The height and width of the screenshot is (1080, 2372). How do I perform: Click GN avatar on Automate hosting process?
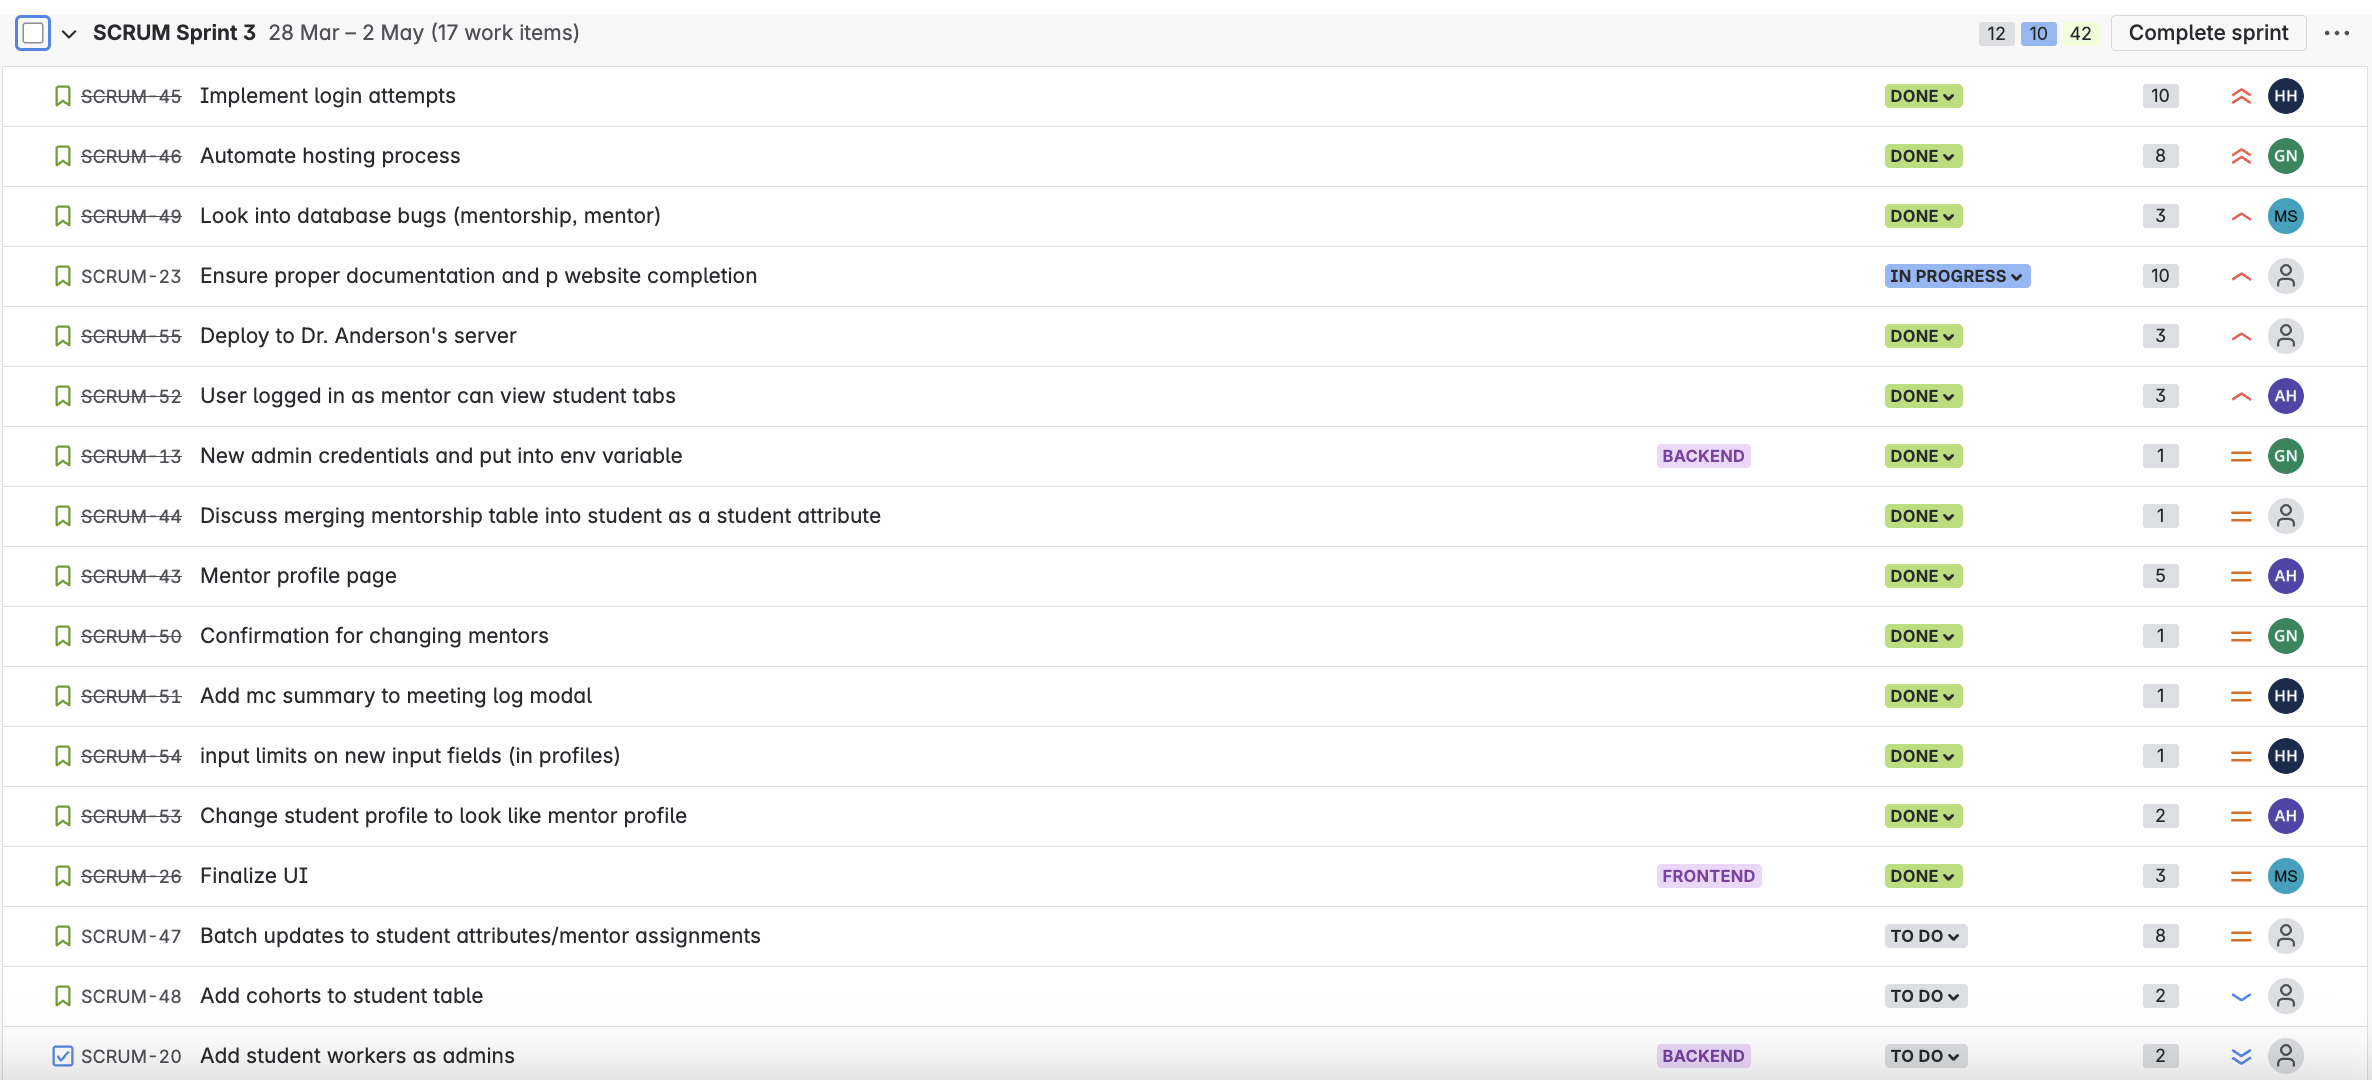2286,156
